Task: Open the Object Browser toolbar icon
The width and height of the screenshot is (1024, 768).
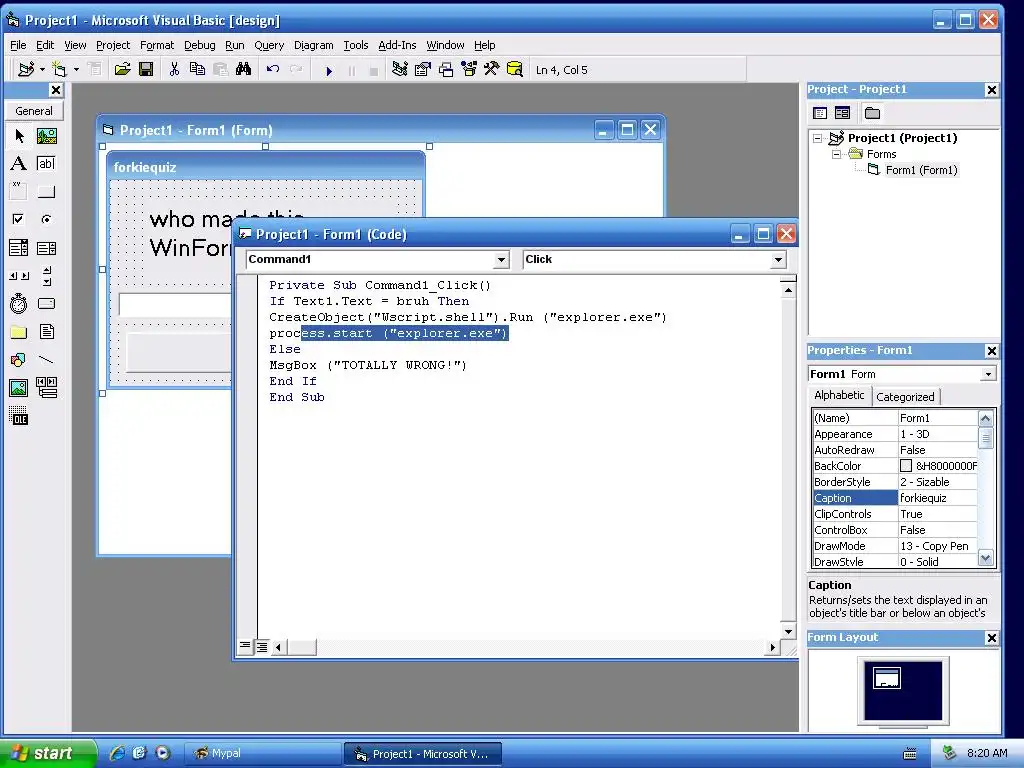Action: coord(469,69)
